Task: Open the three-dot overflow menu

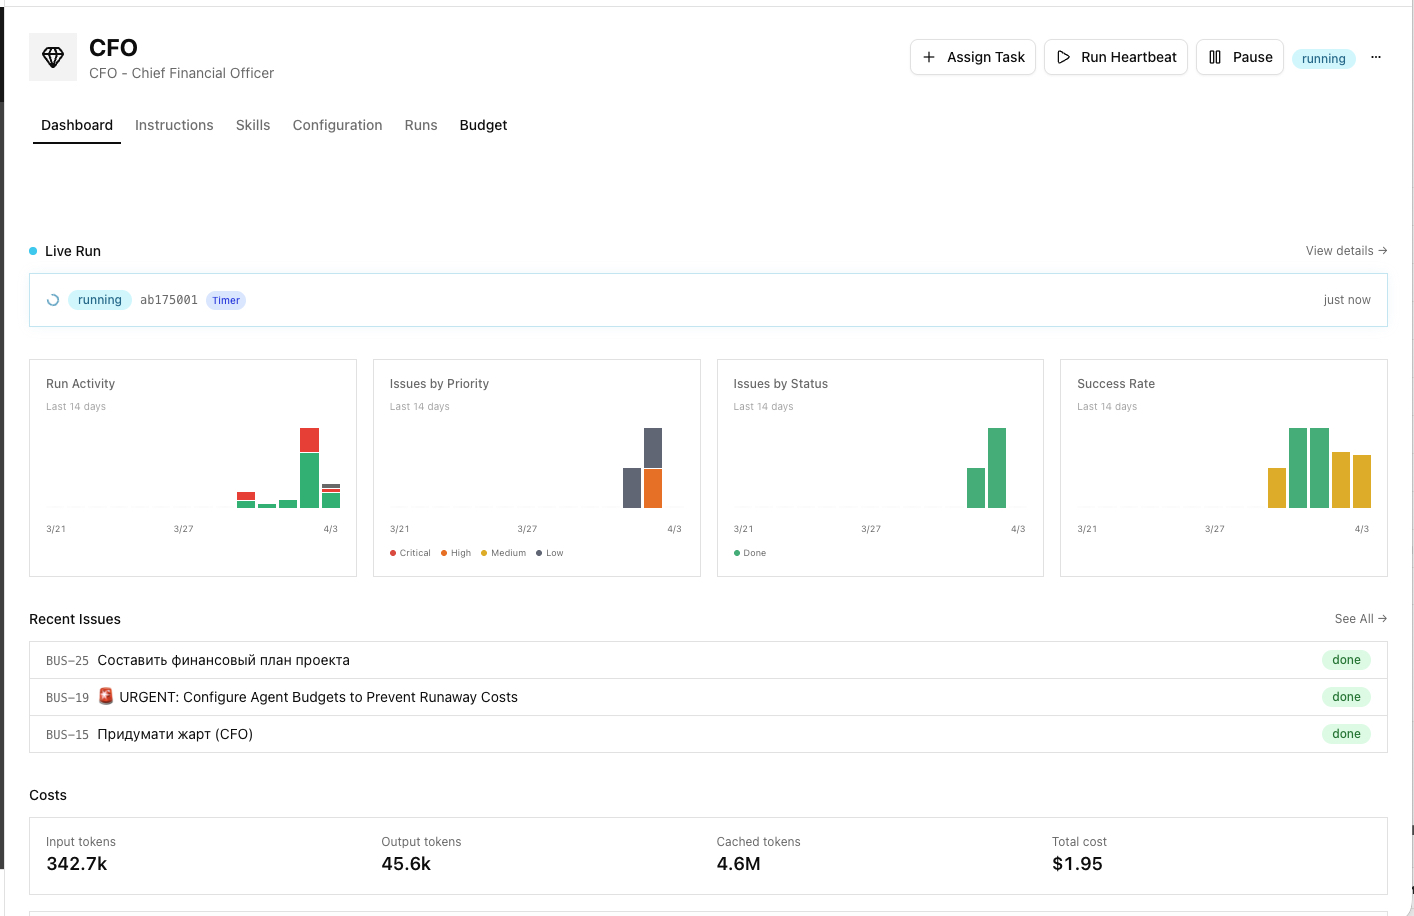Action: [1376, 57]
